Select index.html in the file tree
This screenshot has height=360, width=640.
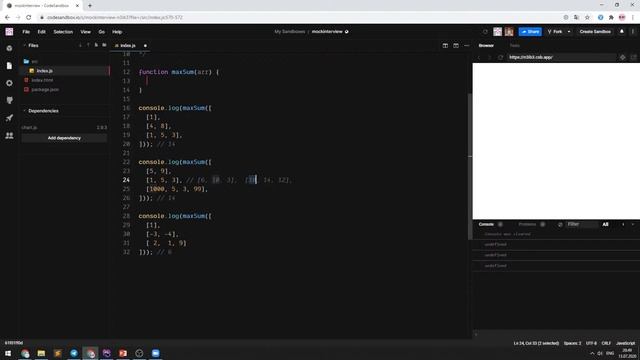tap(42, 80)
